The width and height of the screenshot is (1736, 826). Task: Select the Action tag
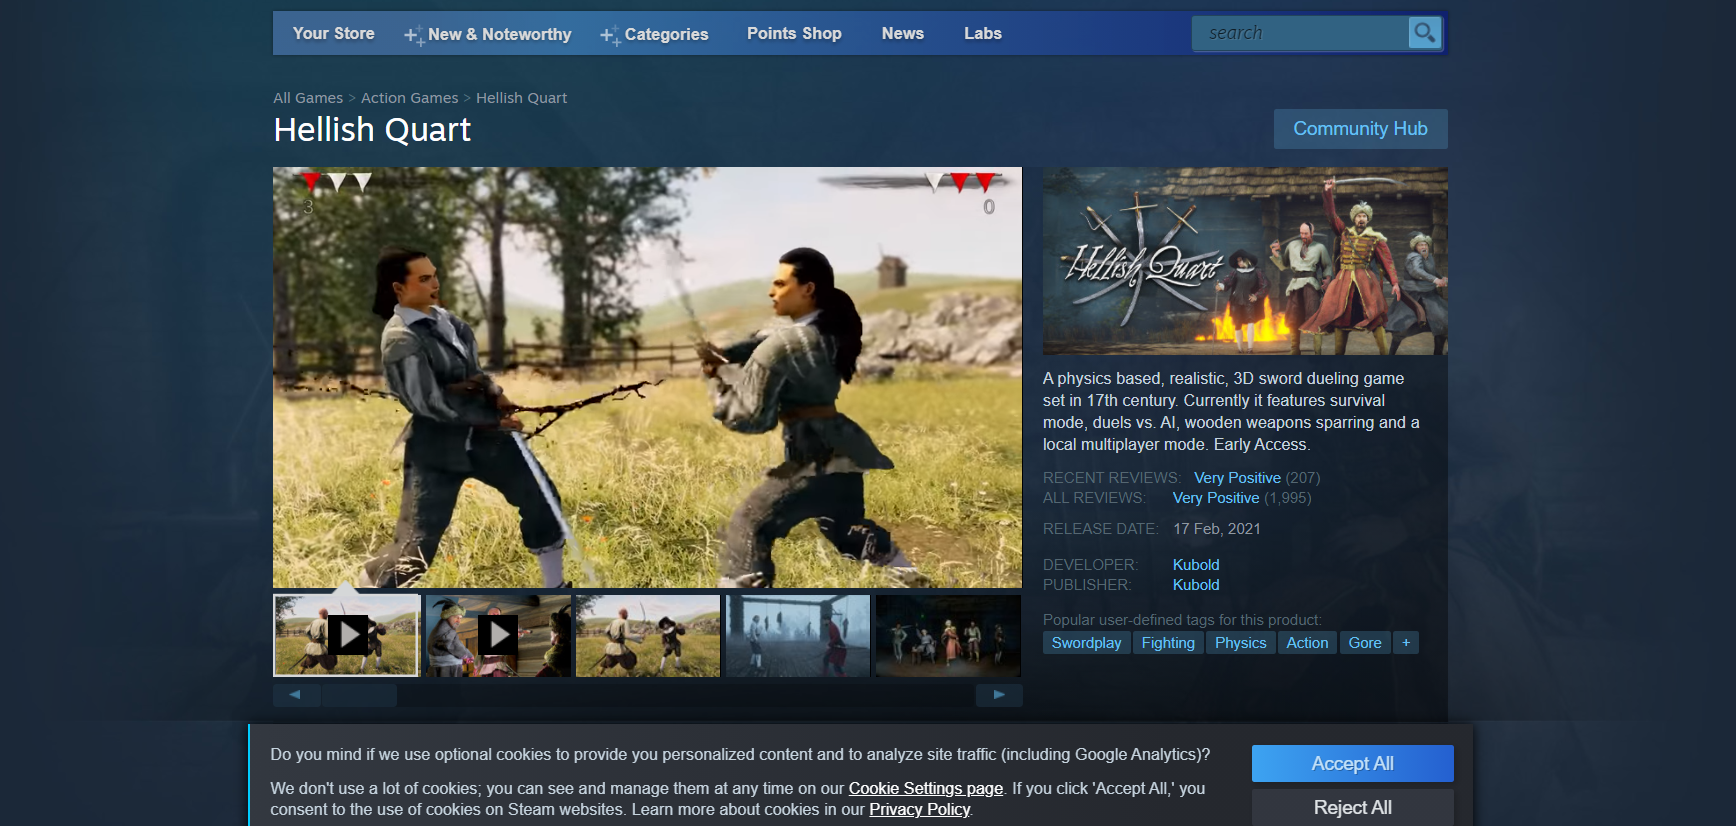1307,643
